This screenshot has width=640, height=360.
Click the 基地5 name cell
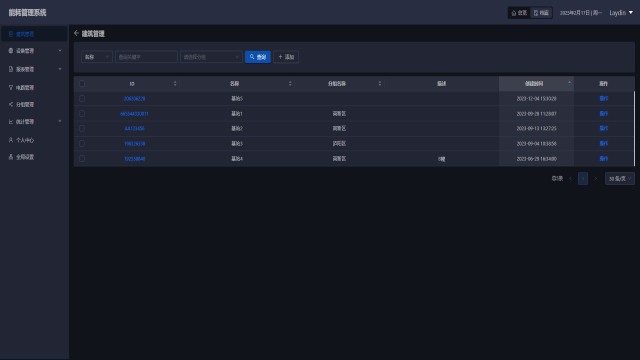coord(237,98)
